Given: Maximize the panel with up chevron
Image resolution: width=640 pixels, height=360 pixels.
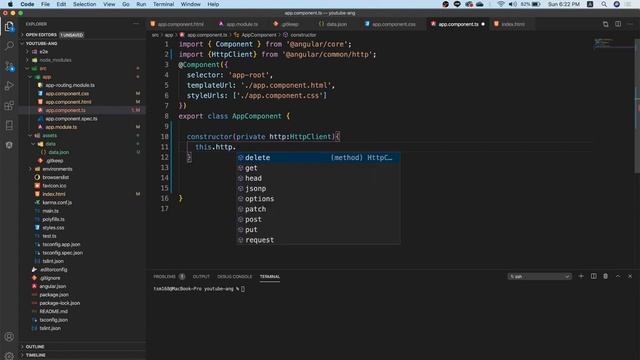Looking at the screenshot, I should (x=618, y=276).
